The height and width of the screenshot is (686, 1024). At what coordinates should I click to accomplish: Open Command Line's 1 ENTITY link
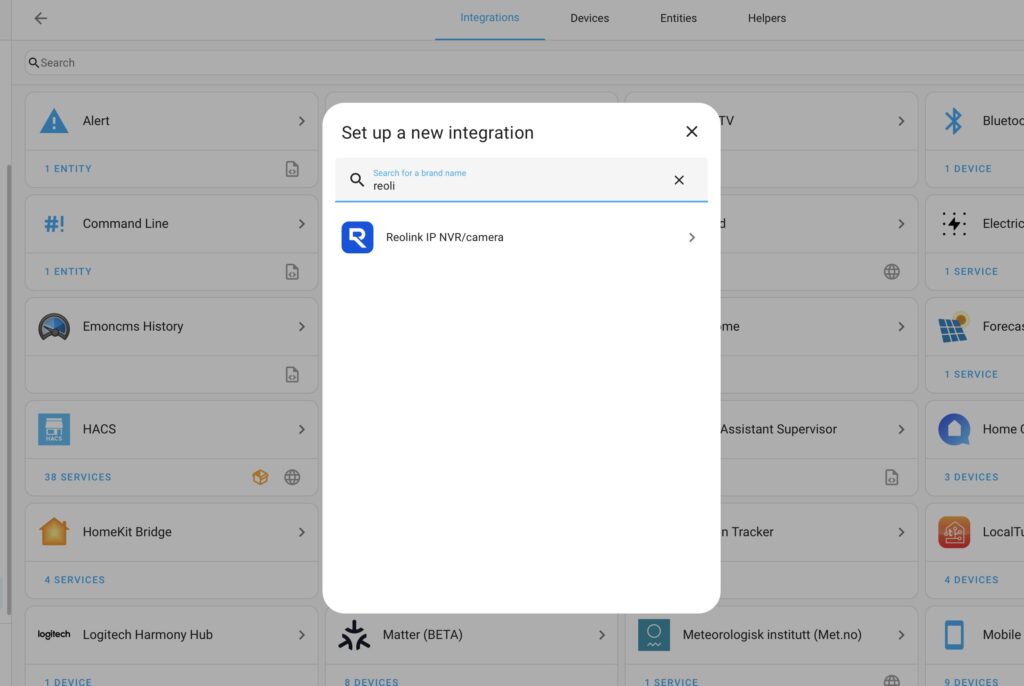click(68, 271)
